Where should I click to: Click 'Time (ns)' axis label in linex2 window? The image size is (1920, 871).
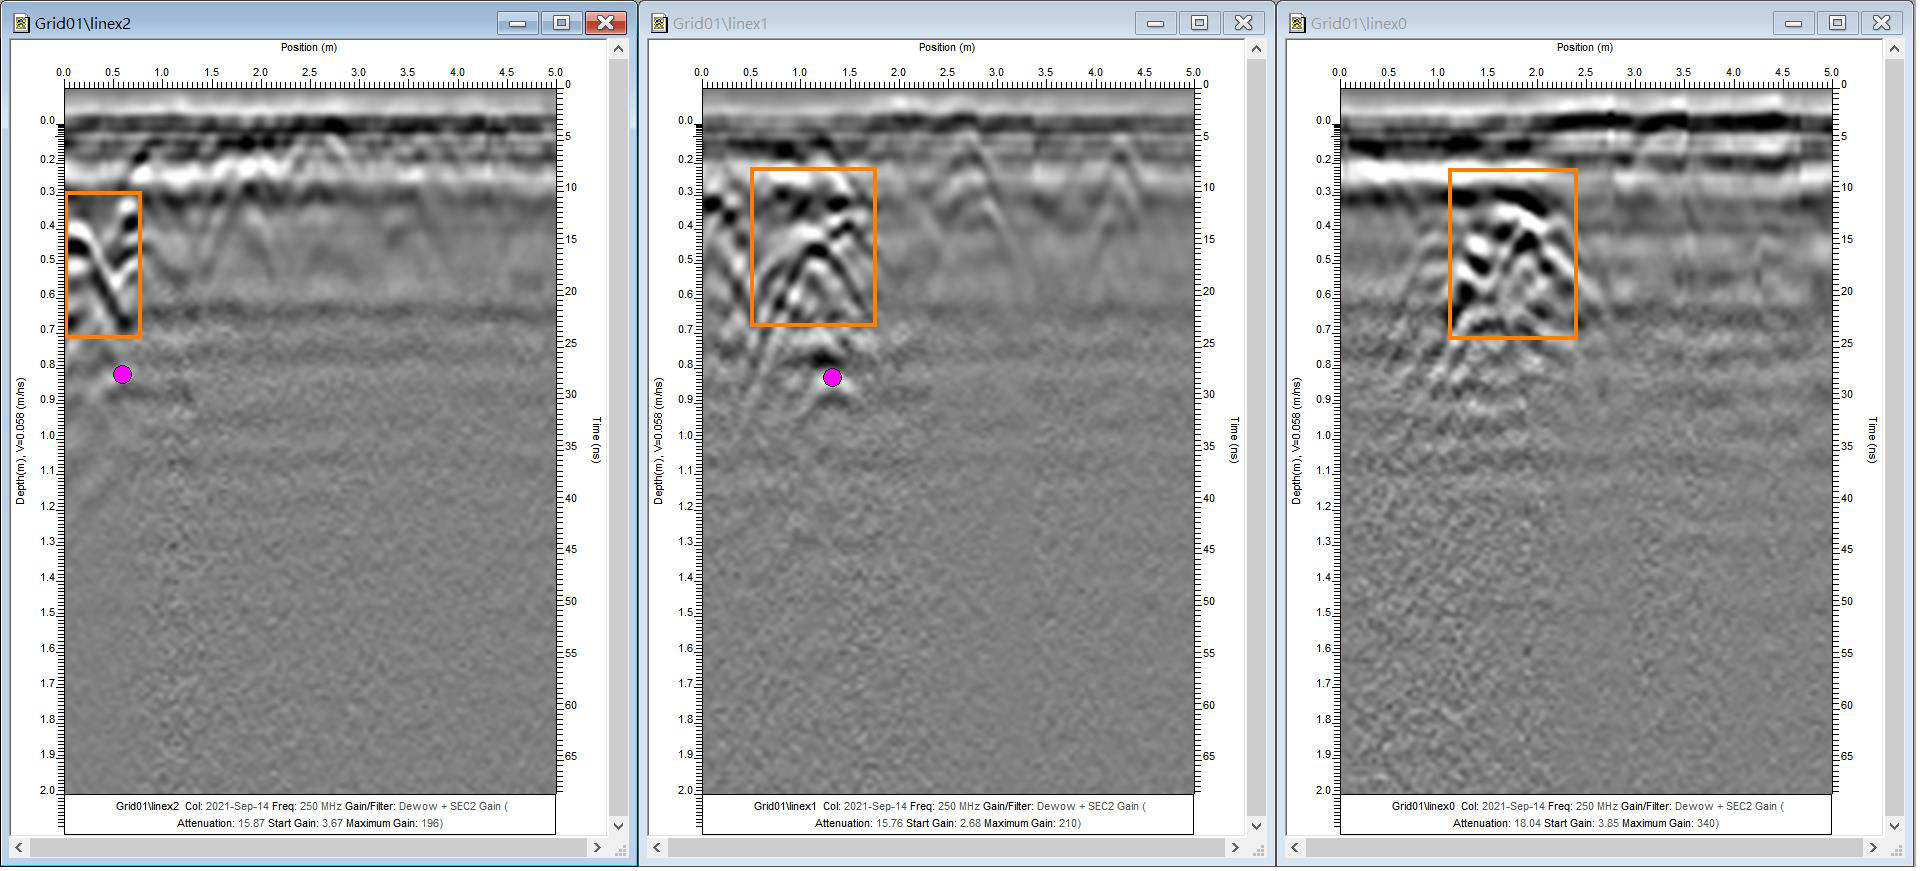[x=597, y=440]
